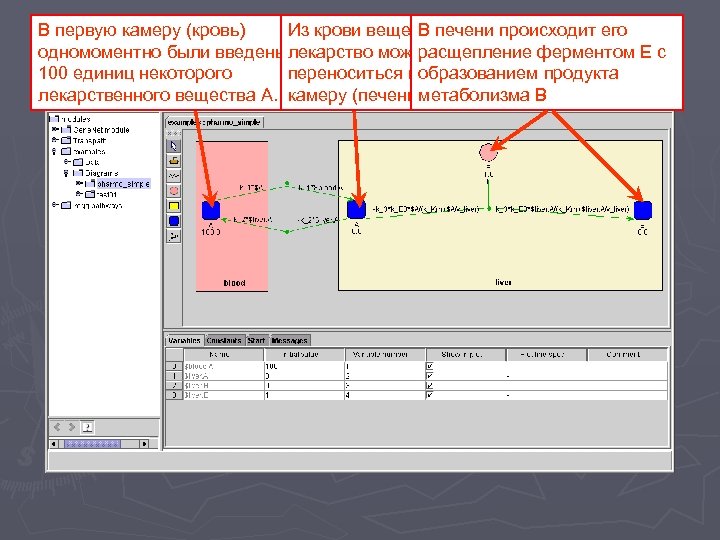Image resolution: width=720 pixels, height=540 pixels.
Task: Click folder icon of Transpath node
Action: point(66,141)
